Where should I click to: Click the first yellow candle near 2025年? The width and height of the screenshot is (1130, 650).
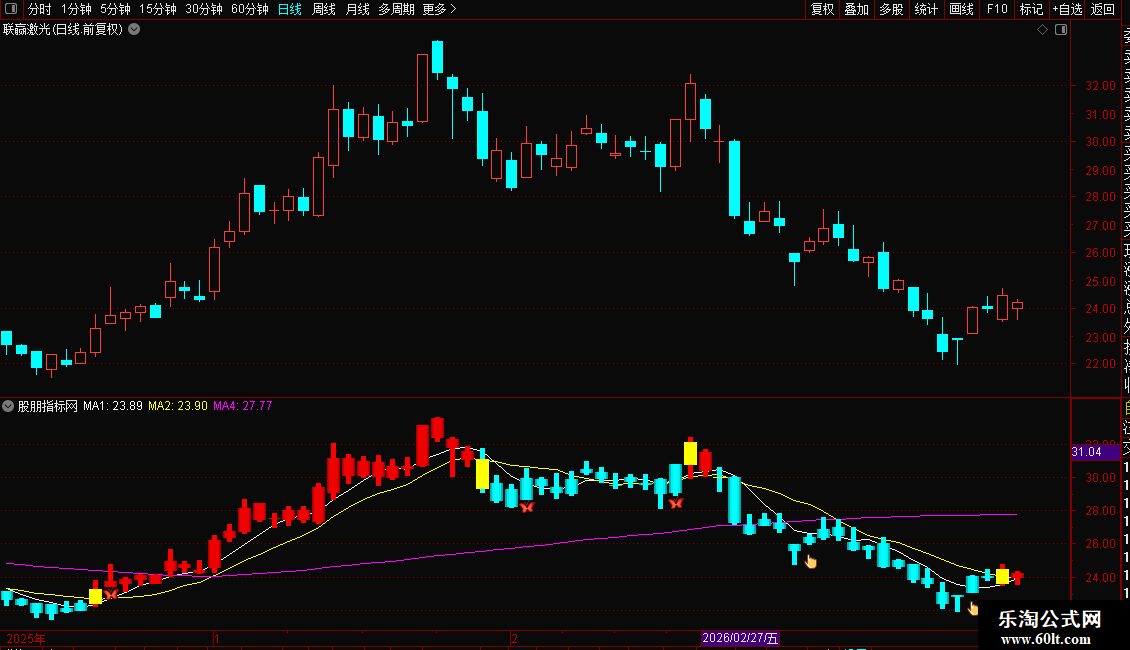coord(95,596)
